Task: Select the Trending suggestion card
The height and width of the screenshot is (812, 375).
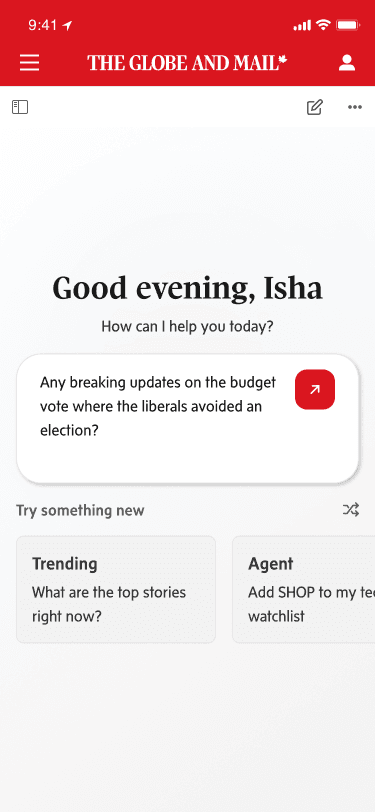Action: tap(116, 589)
